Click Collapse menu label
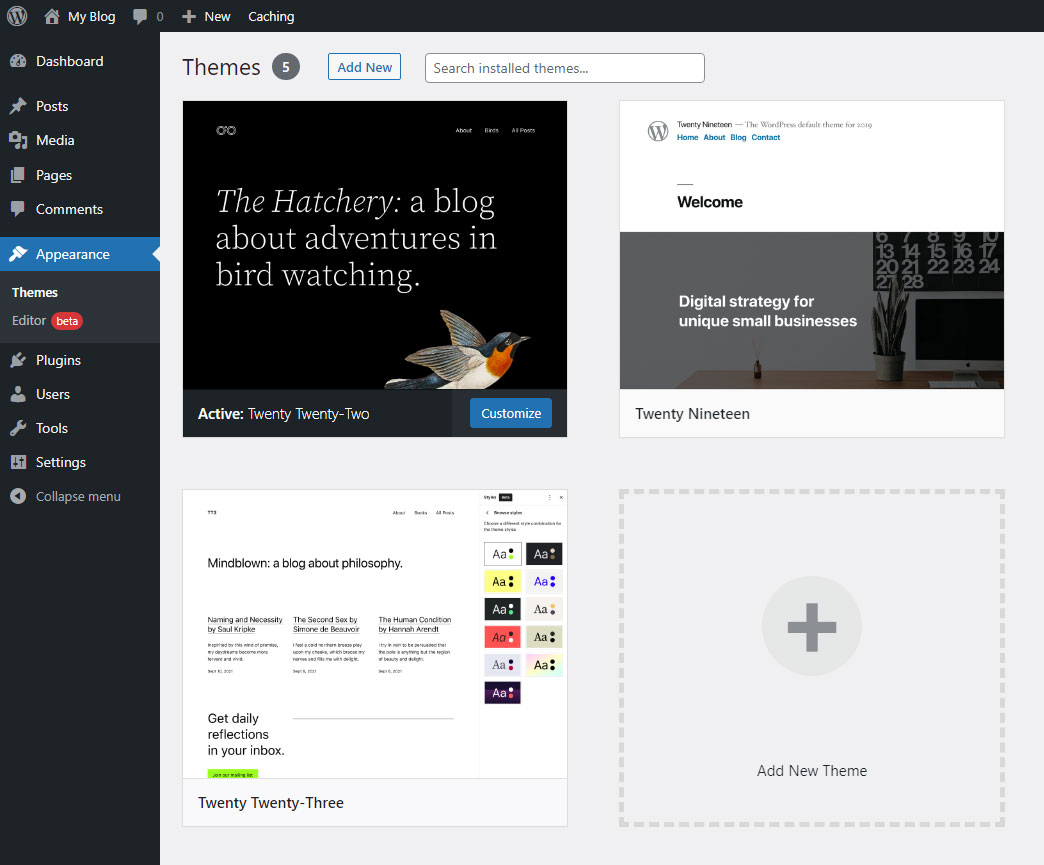The width and height of the screenshot is (1044, 865). click(78, 496)
